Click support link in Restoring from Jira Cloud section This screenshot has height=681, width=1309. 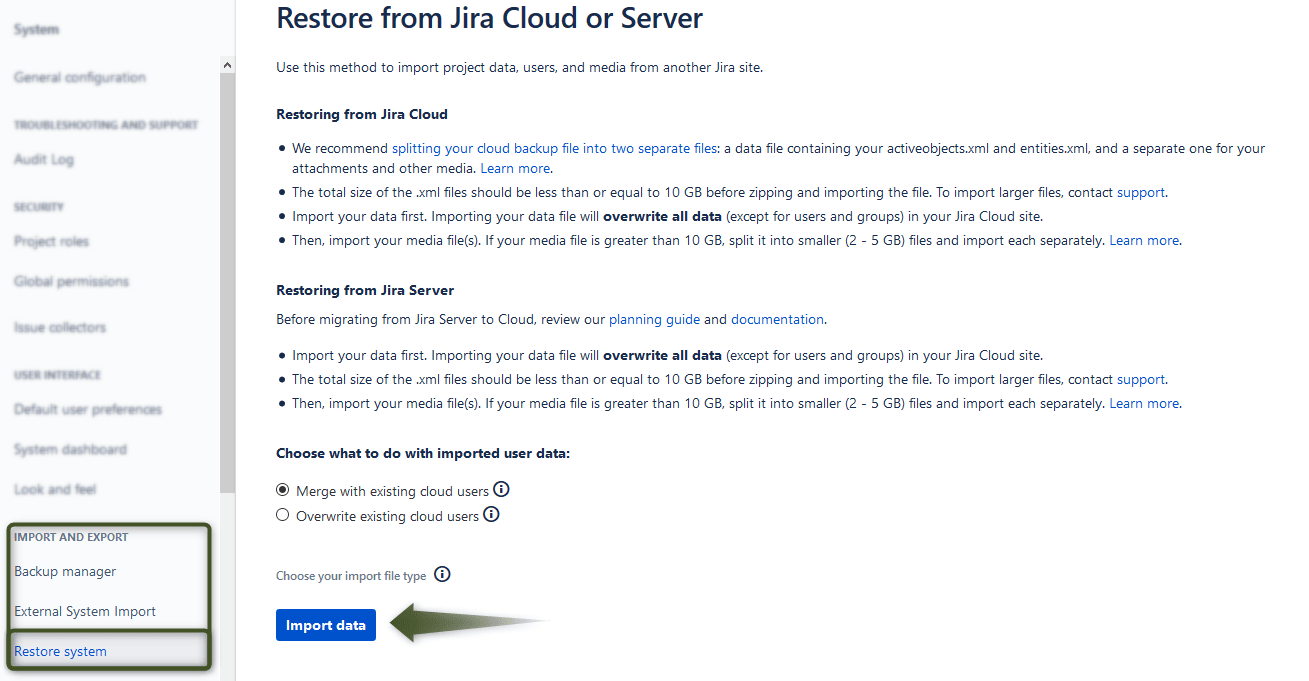(x=1141, y=192)
